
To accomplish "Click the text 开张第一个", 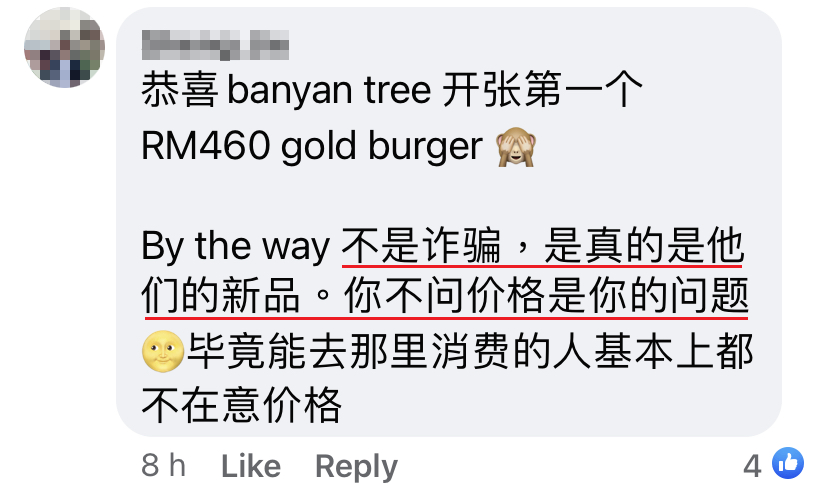I will (542, 90).
